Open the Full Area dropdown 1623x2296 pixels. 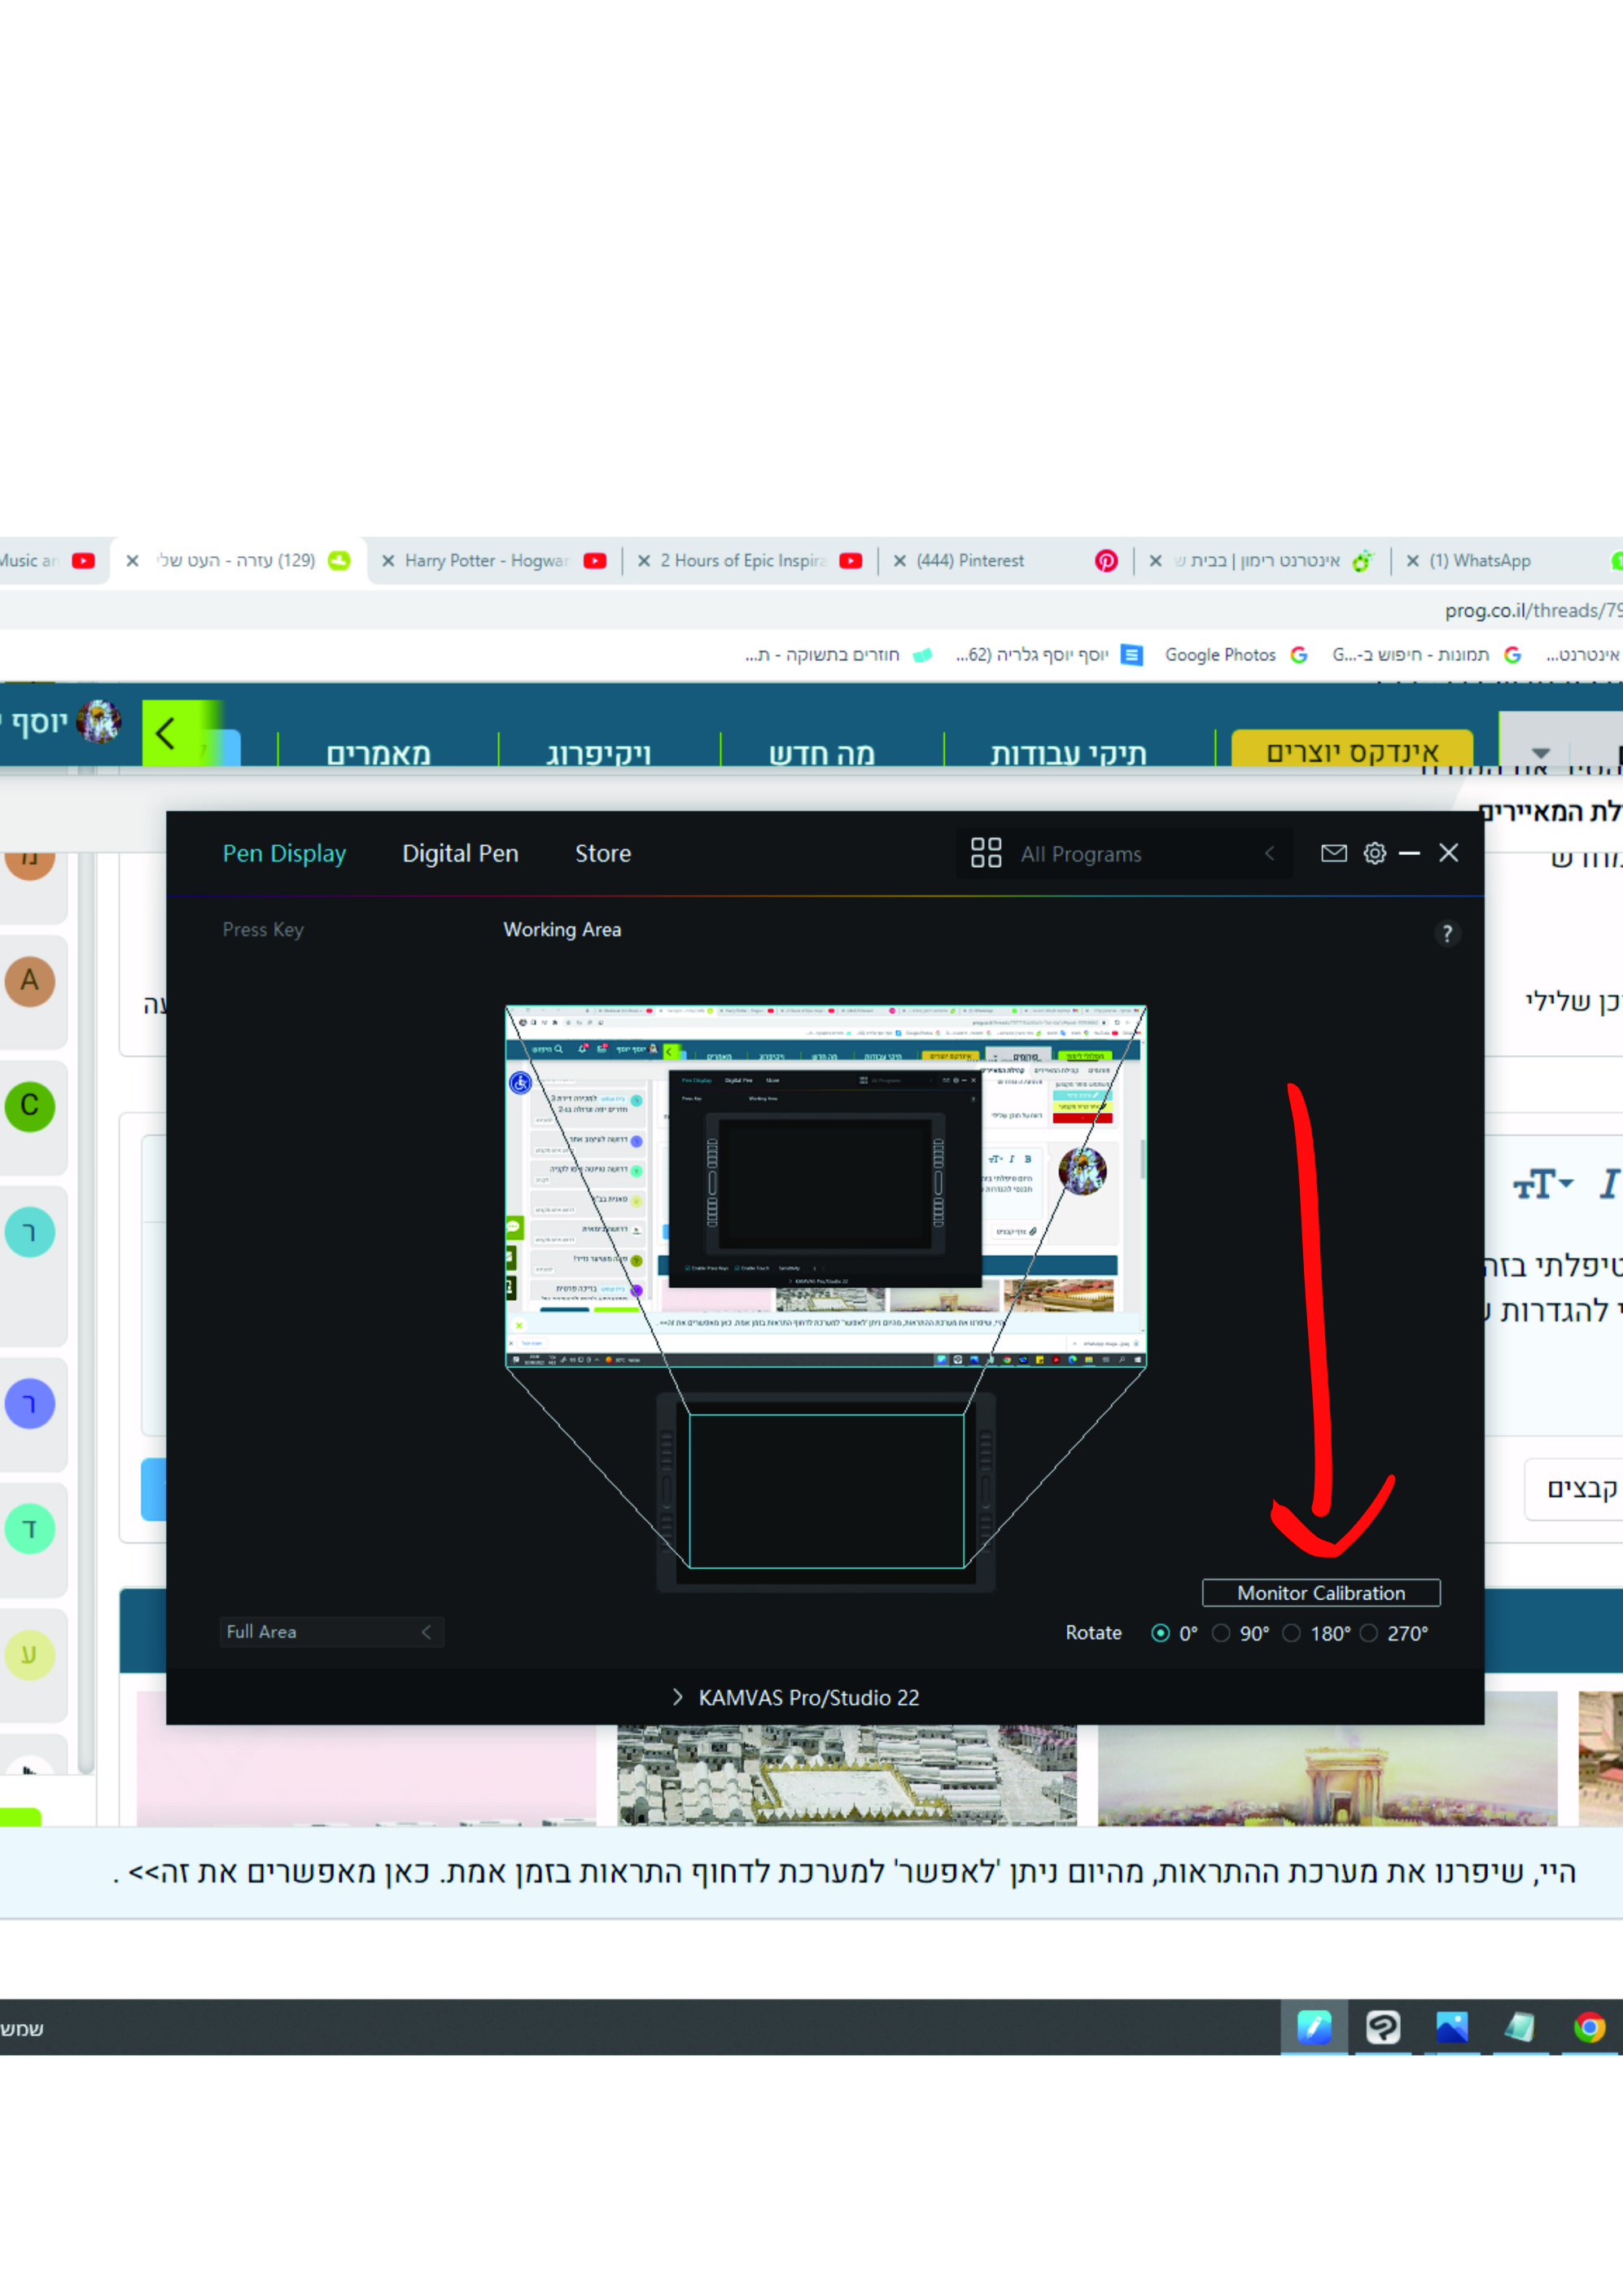pyautogui.click(x=331, y=1632)
